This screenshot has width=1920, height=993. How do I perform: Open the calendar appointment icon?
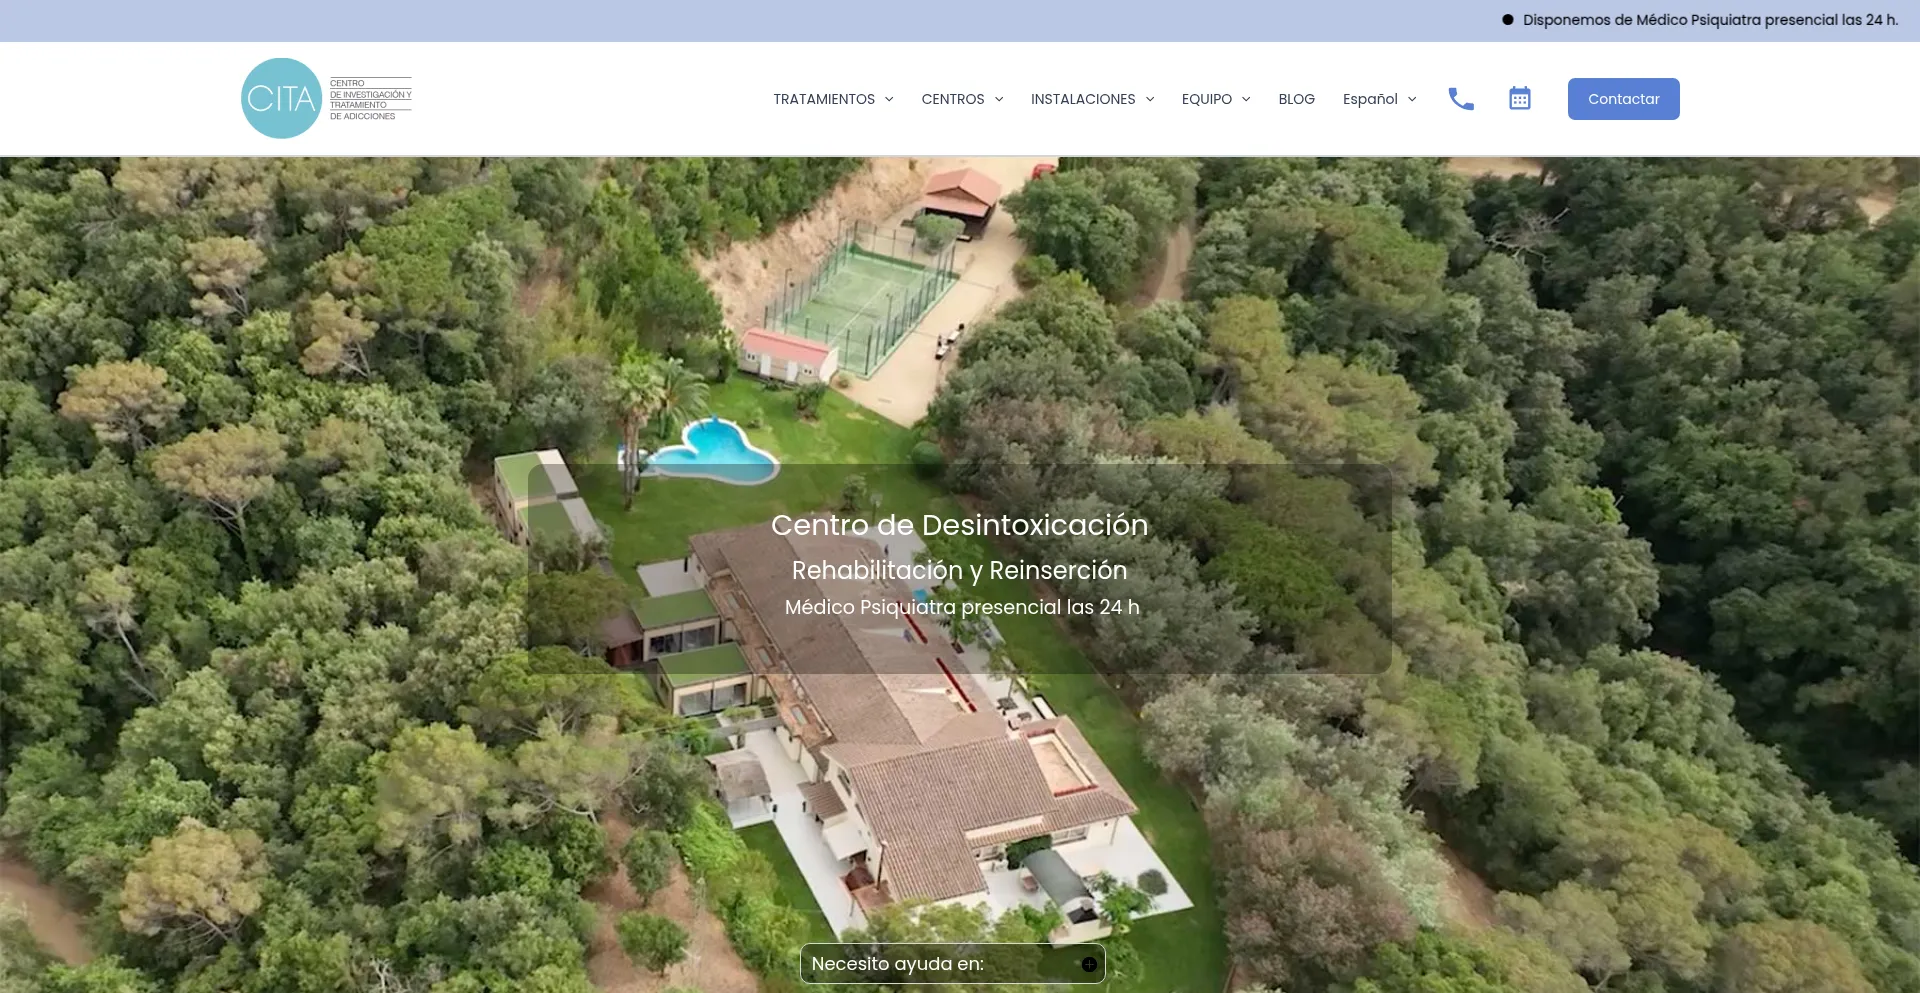coord(1520,98)
